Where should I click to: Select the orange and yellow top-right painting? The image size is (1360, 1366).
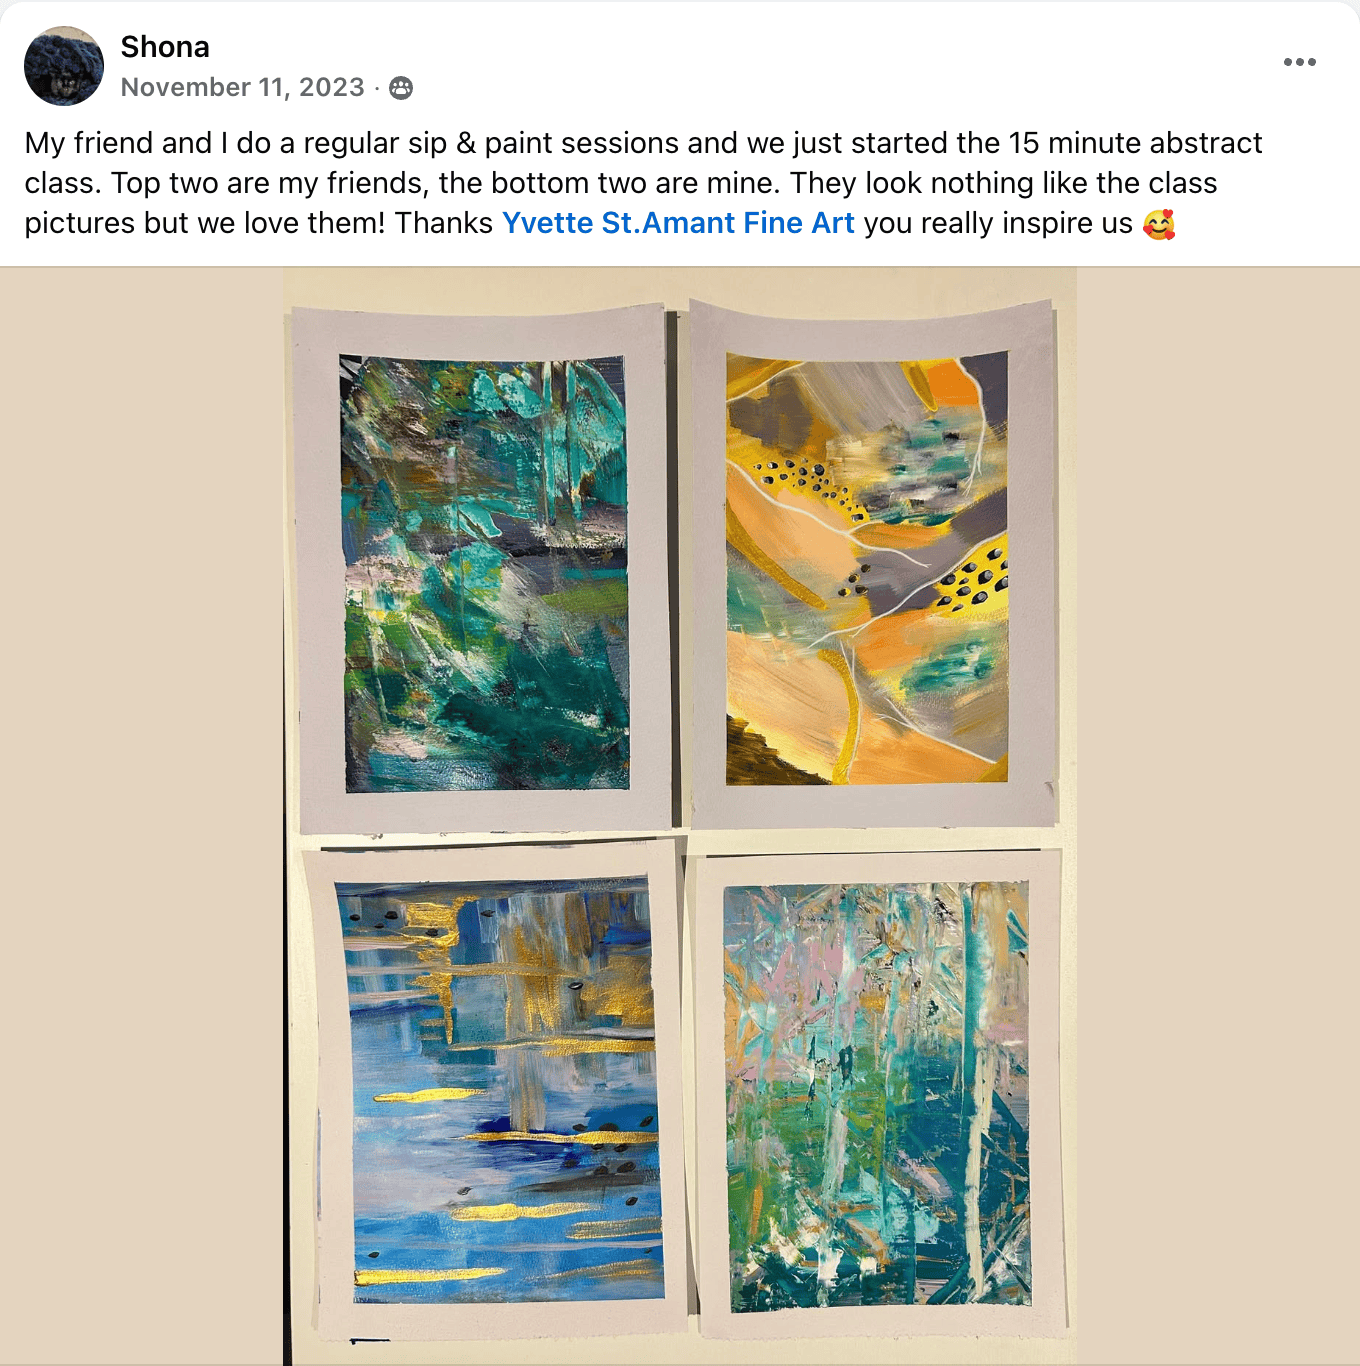point(867,568)
